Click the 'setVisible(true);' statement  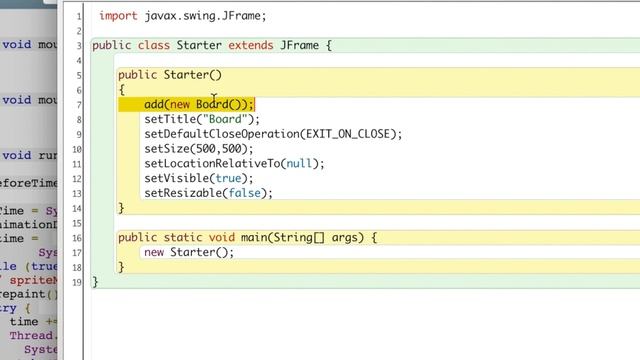[x=199, y=178]
